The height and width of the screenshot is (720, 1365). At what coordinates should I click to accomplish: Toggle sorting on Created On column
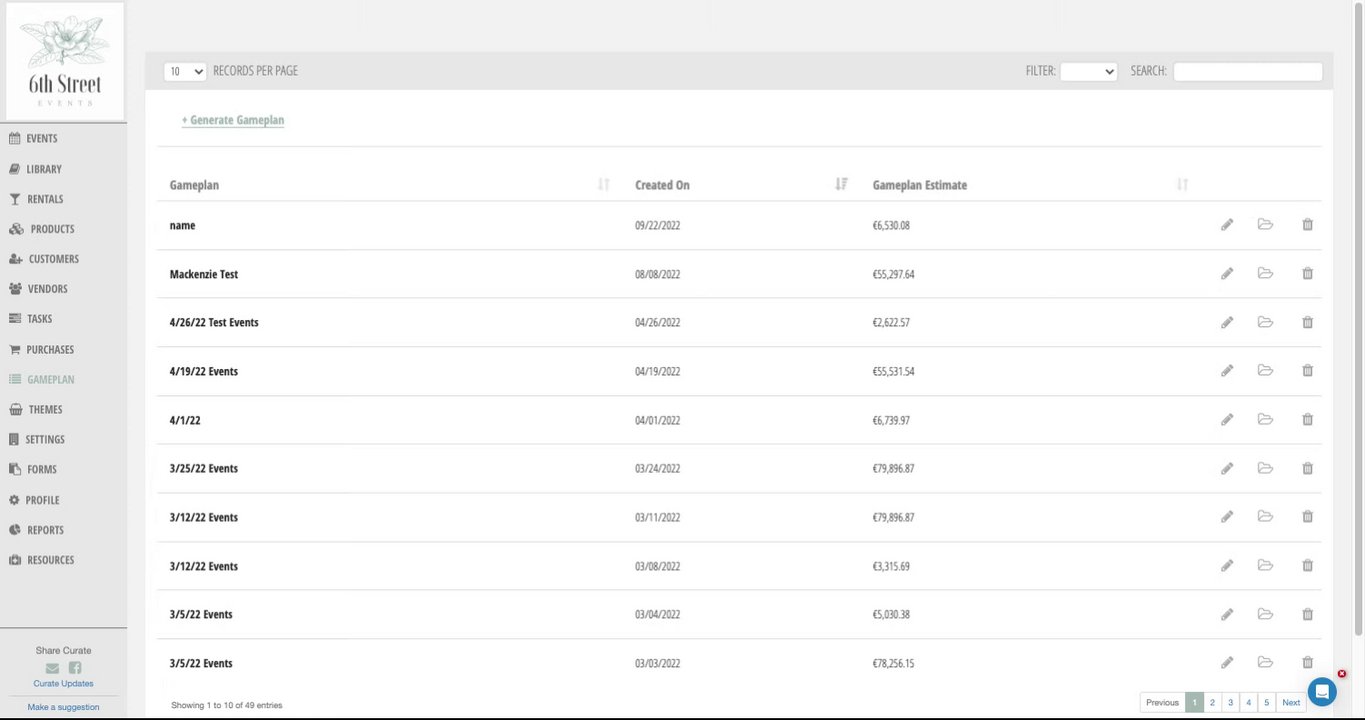(x=841, y=185)
